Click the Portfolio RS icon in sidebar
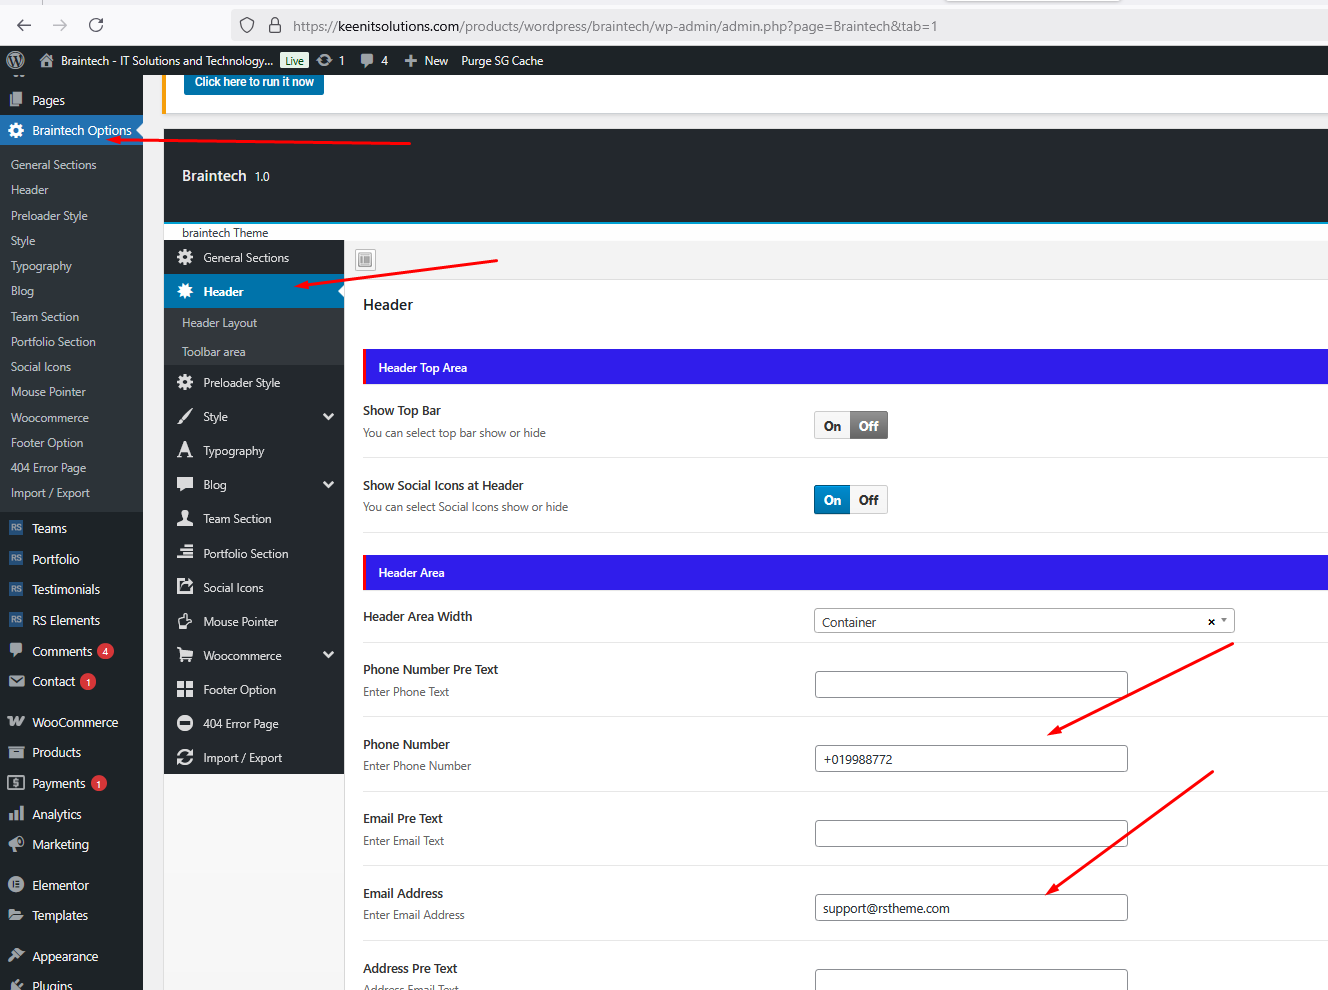The width and height of the screenshot is (1328, 990). [16, 558]
